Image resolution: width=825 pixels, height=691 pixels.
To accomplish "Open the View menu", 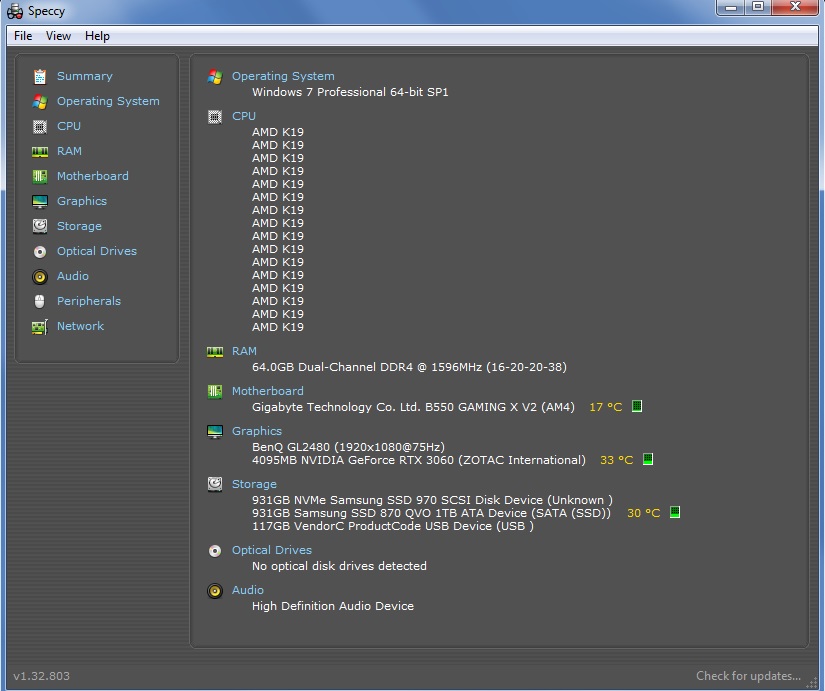I will 58,36.
